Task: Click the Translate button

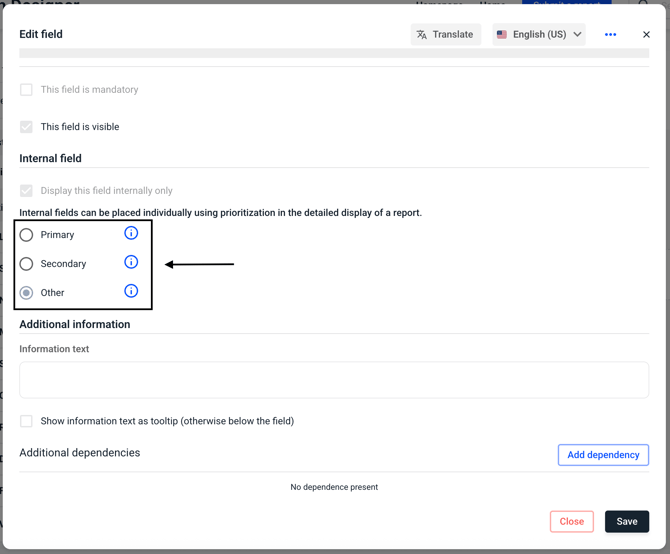Action: (x=445, y=35)
